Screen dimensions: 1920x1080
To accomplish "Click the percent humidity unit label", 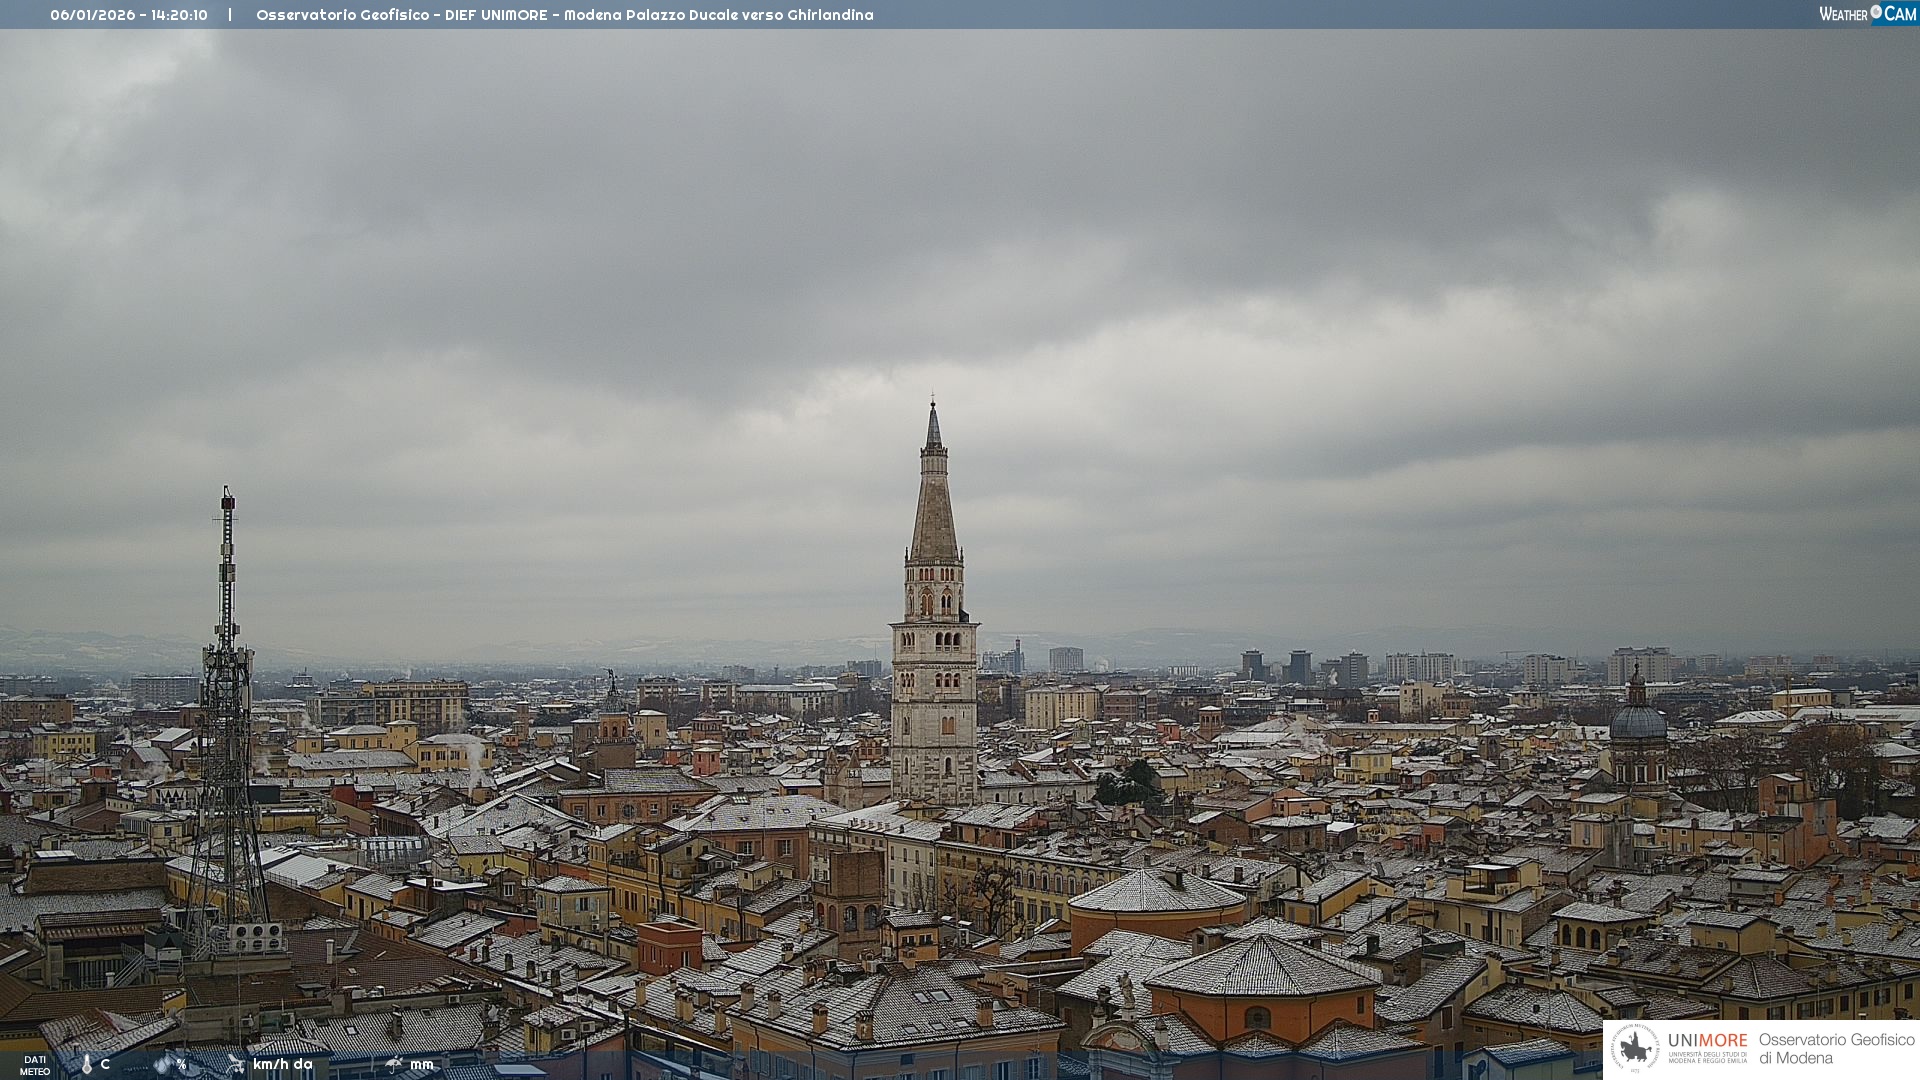I will (x=181, y=1064).
